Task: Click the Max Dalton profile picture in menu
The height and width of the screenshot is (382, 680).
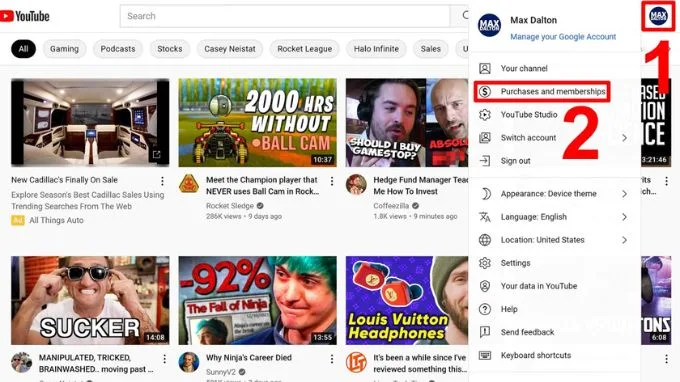Action: 489,25
